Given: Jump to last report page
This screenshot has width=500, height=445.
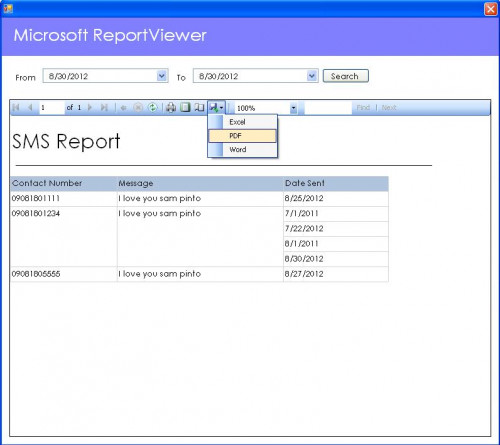Looking at the screenshot, I should click(x=104, y=107).
